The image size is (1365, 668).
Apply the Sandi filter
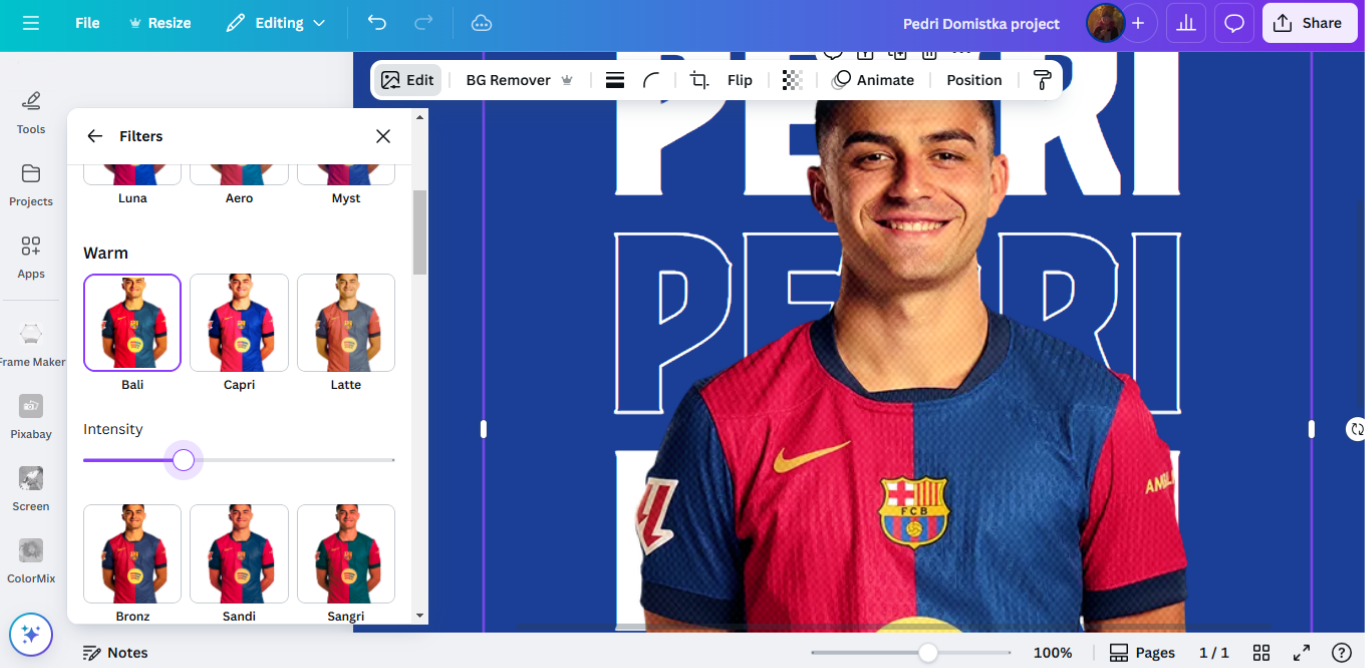239,553
